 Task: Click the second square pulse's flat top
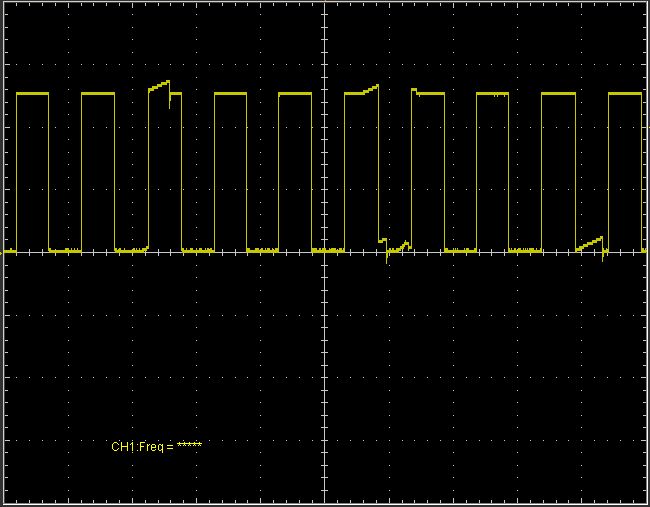[x=98, y=93]
